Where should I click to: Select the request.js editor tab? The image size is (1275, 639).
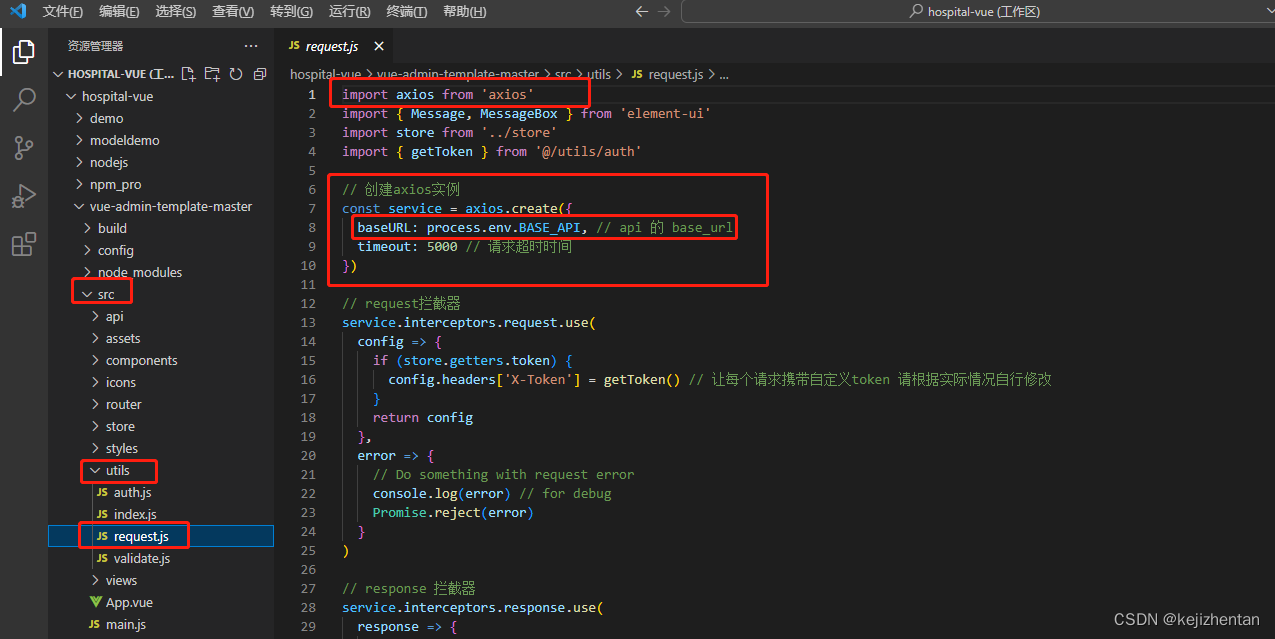pos(334,46)
